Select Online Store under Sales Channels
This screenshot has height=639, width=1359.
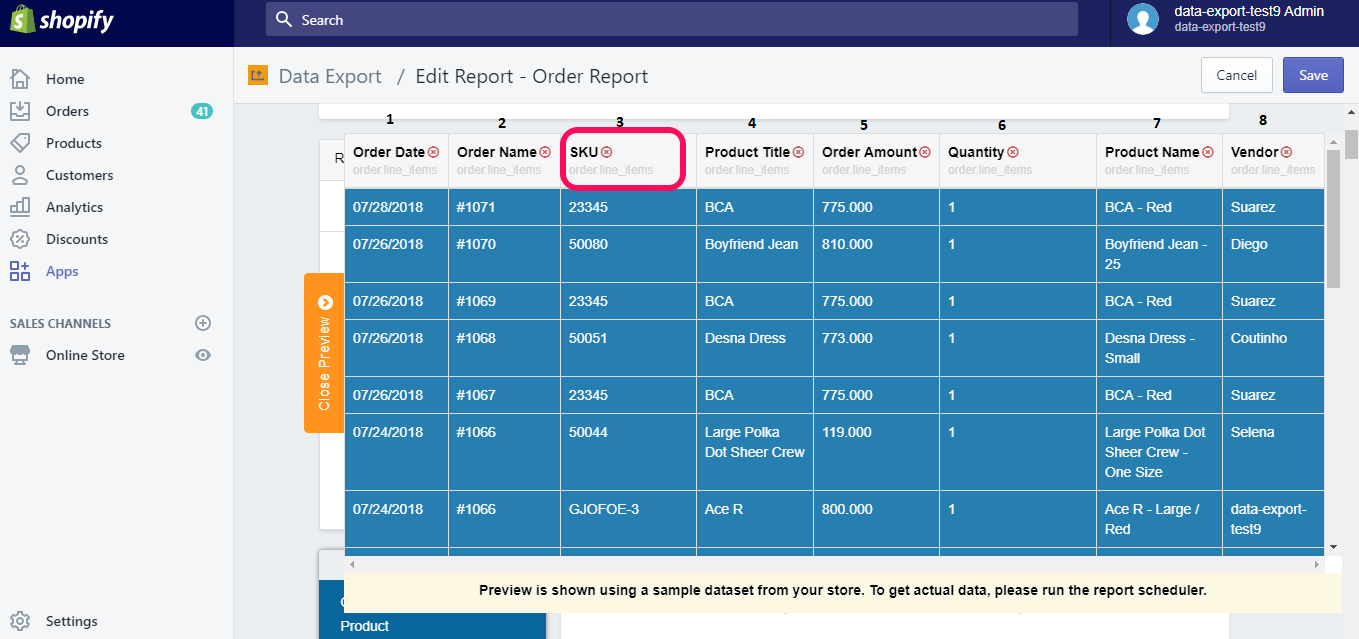(x=87, y=354)
